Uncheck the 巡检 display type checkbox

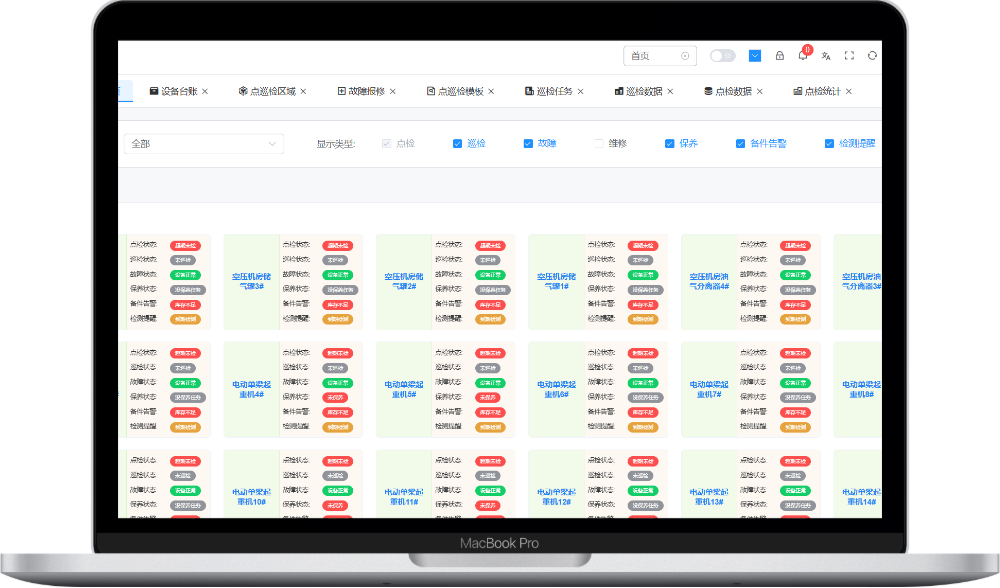[458, 143]
